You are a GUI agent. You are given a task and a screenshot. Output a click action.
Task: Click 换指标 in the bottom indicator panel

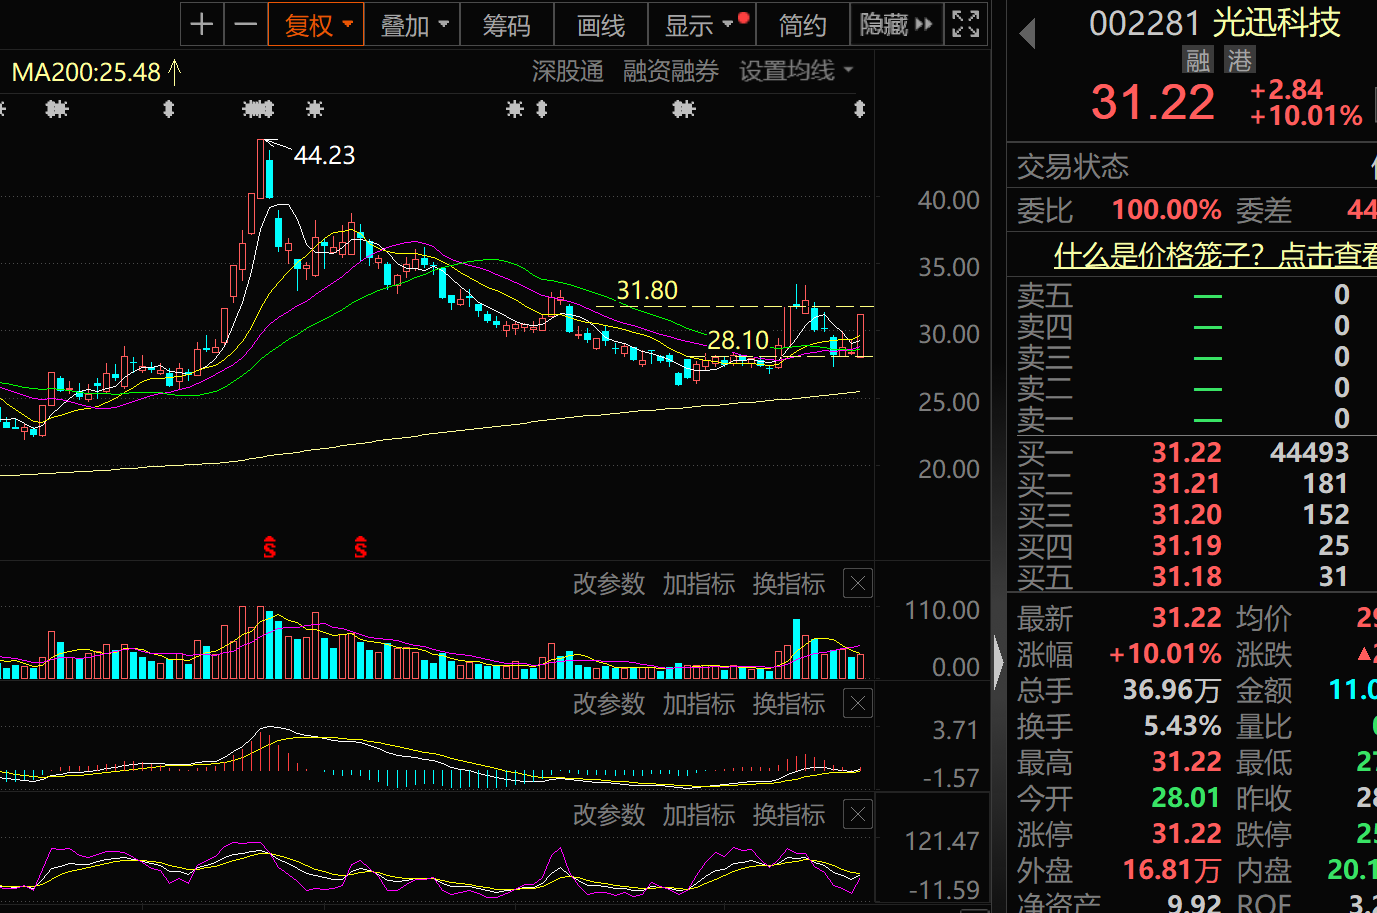point(789,814)
